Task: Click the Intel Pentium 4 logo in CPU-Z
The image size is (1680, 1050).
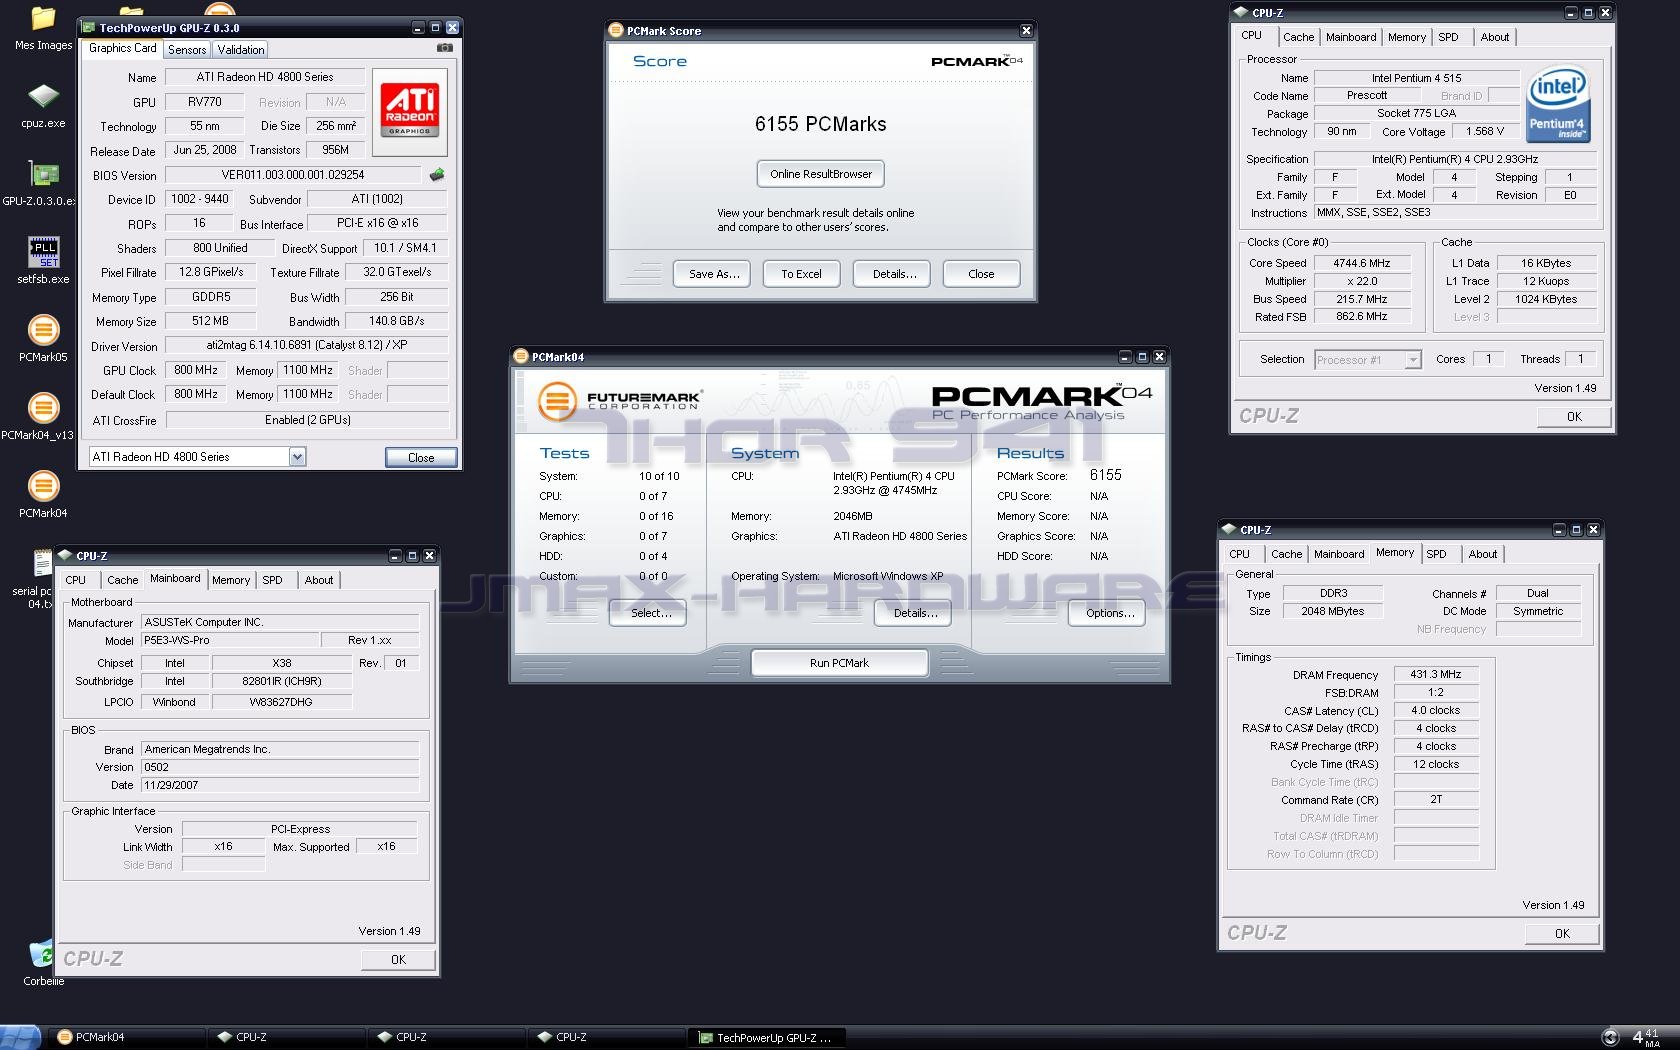Action: point(1558,106)
